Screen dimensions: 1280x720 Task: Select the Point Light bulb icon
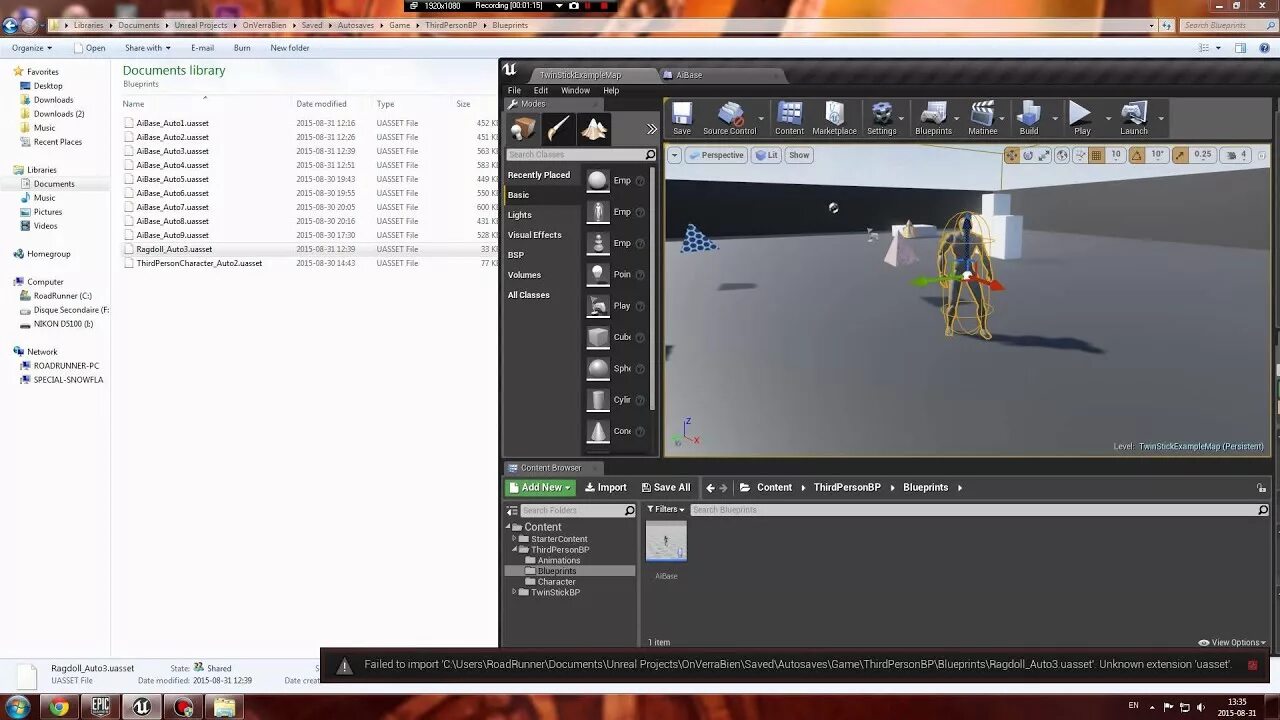597,274
